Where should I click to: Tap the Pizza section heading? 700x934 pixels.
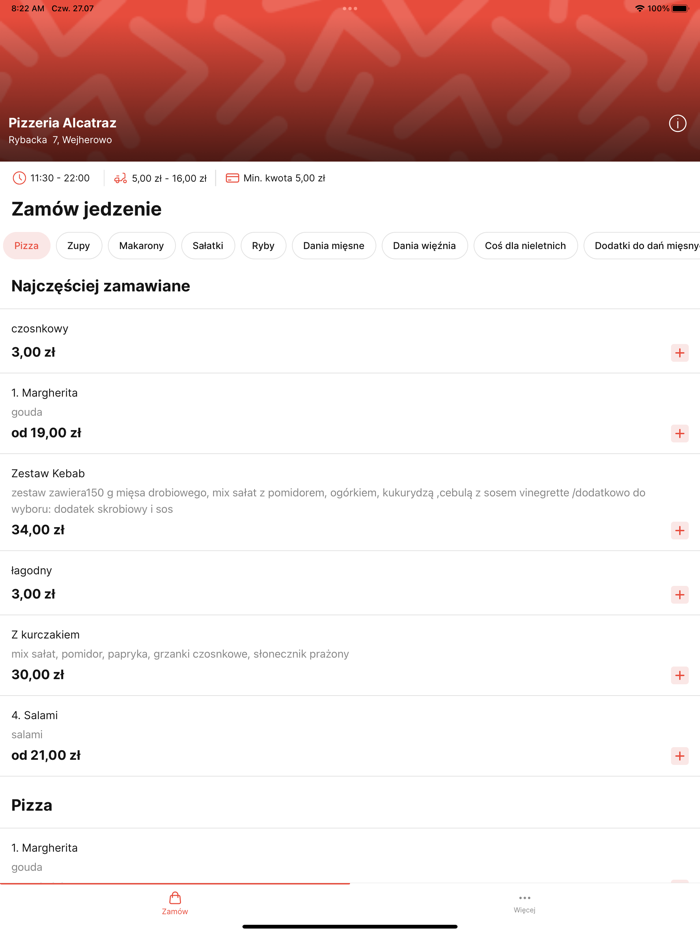point(32,805)
